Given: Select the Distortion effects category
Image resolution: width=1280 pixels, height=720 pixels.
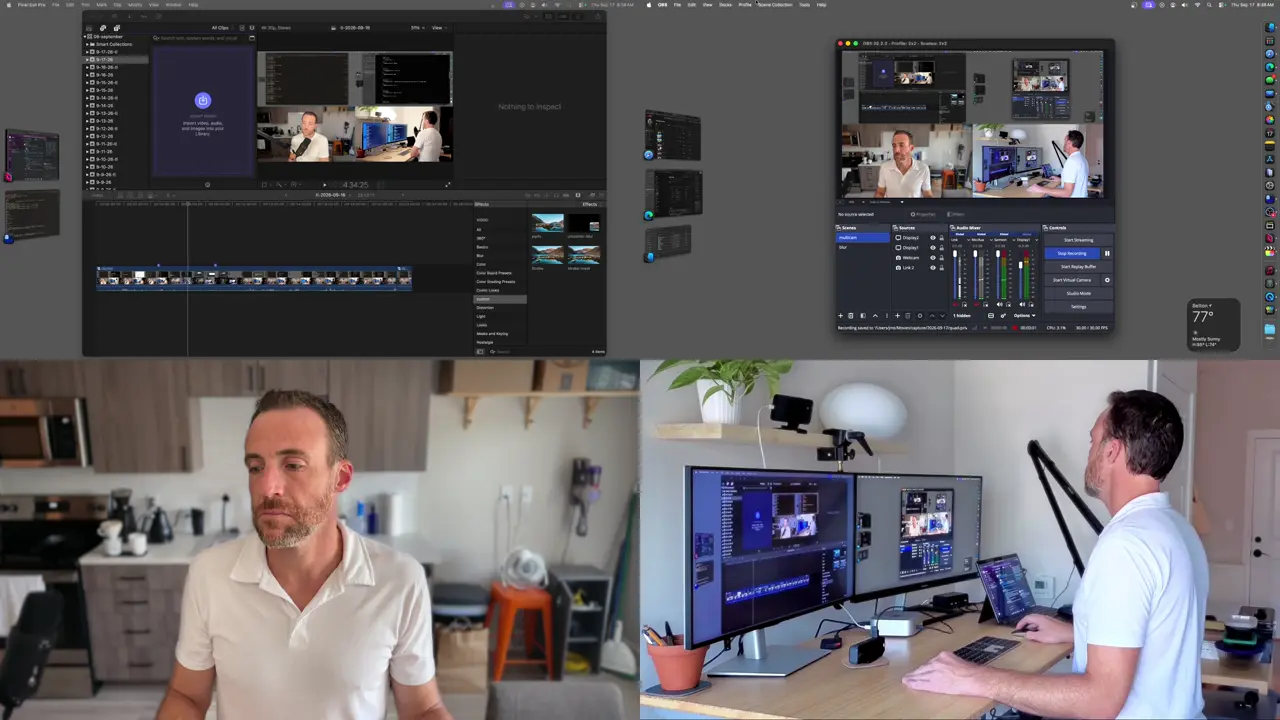Looking at the screenshot, I should (485, 307).
